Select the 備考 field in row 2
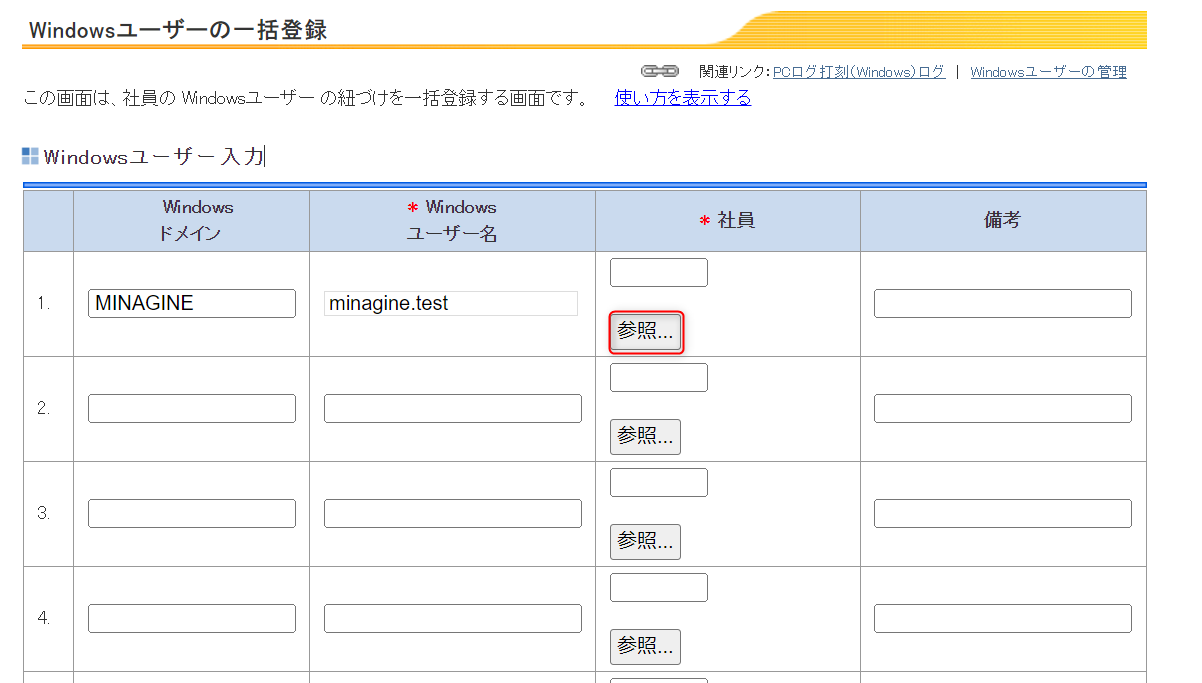 tap(1003, 408)
